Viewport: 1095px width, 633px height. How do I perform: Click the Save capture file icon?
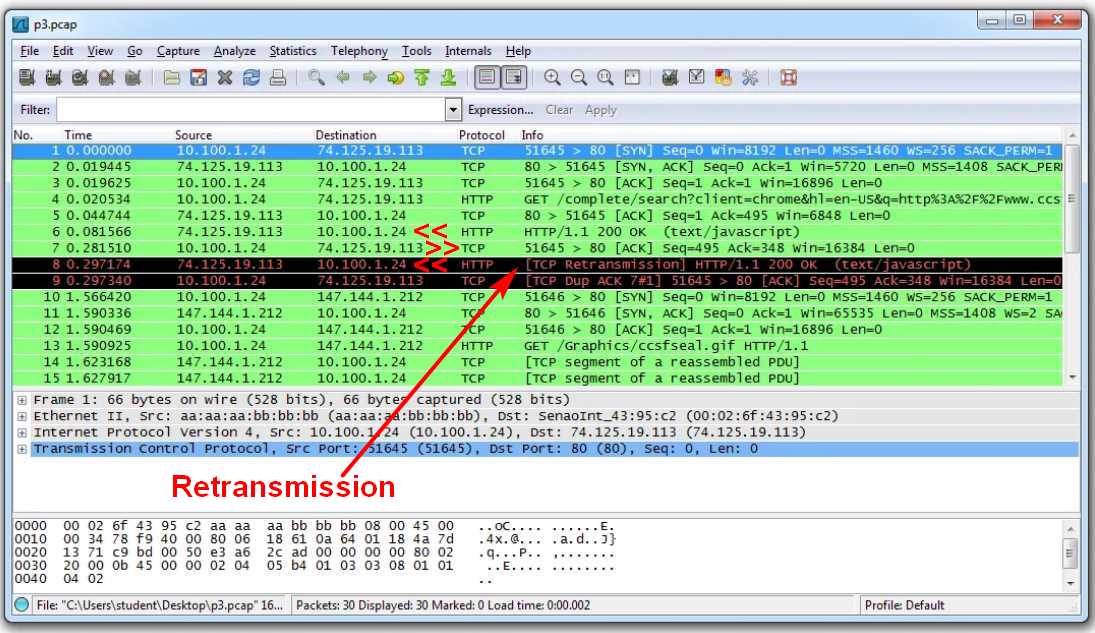(198, 77)
